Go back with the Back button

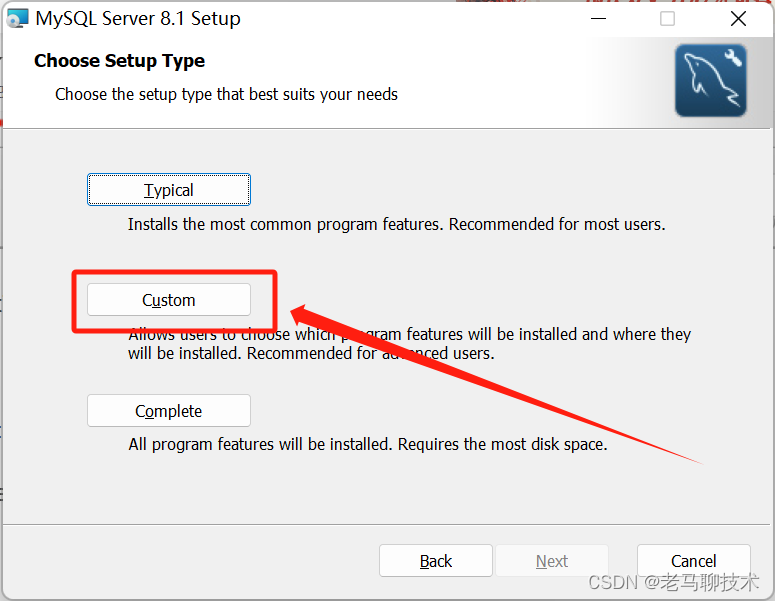(435, 561)
